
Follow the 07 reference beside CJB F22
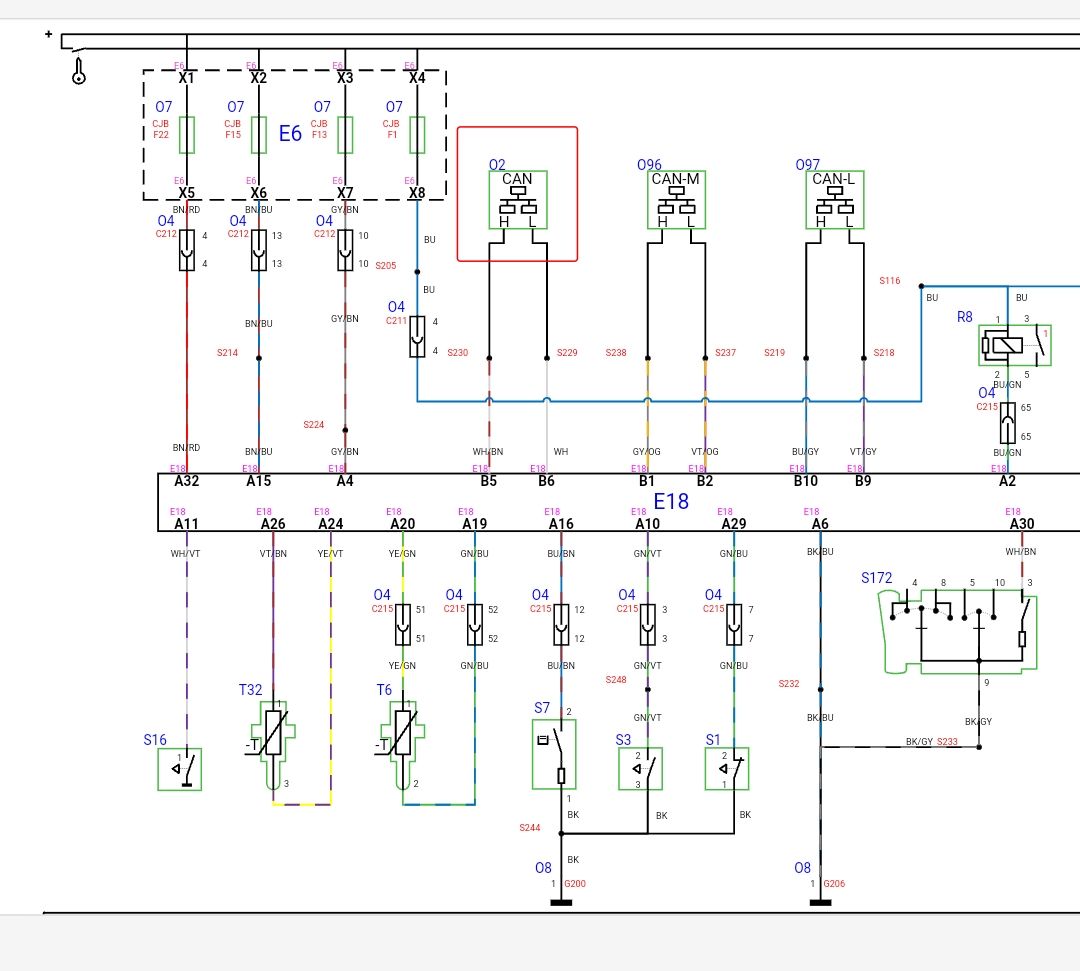(x=164, y=107)
